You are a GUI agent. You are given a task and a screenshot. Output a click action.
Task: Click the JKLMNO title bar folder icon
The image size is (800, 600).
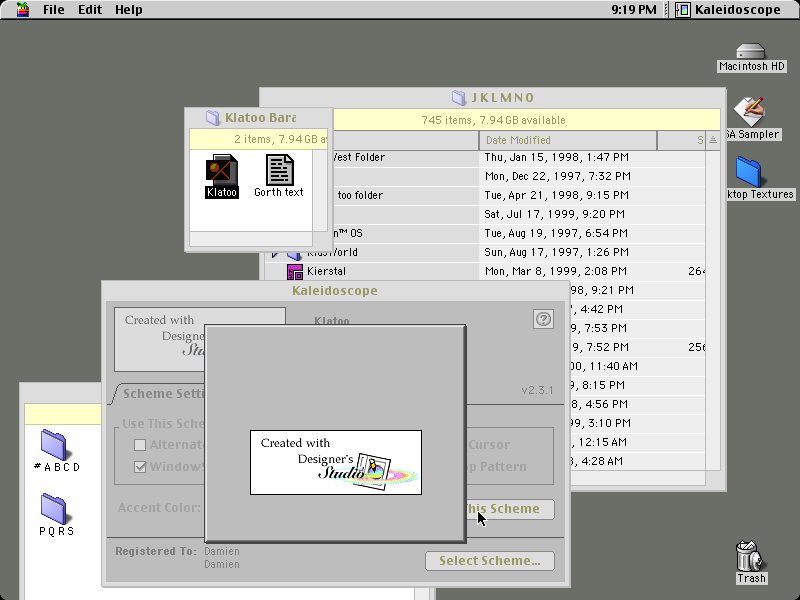pyautogui.click(x=459, y=97)
